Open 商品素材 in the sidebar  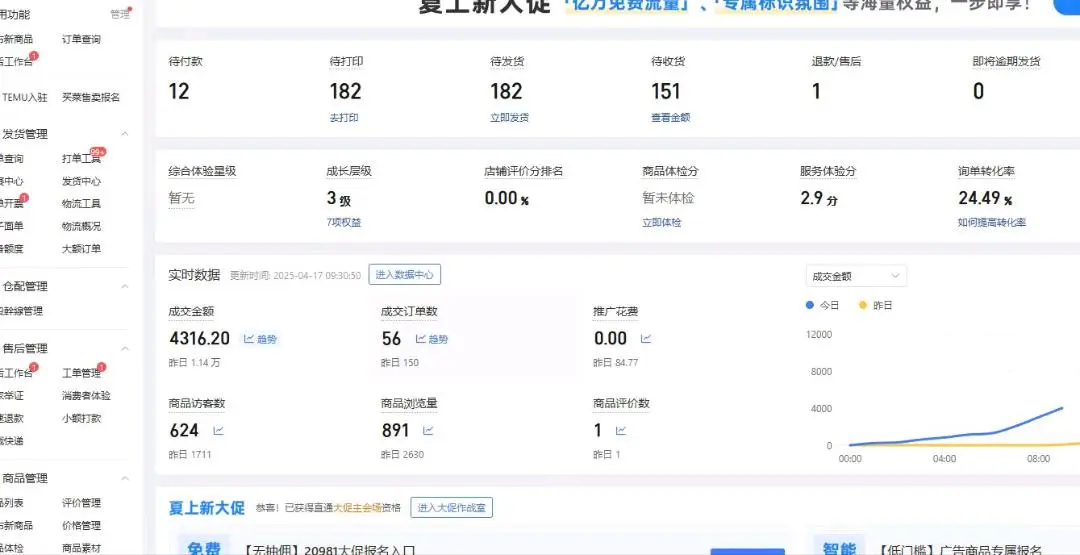(81, 548)
